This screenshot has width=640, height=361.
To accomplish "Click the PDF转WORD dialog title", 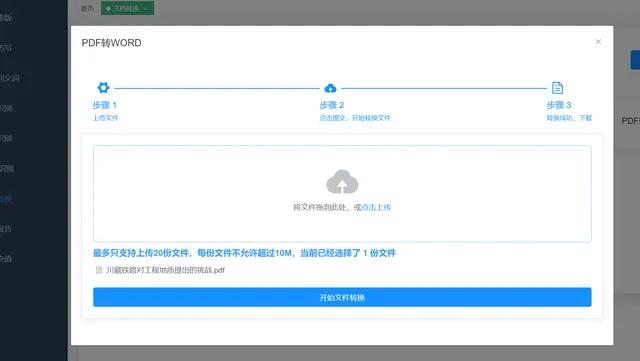I will point(111,43).
